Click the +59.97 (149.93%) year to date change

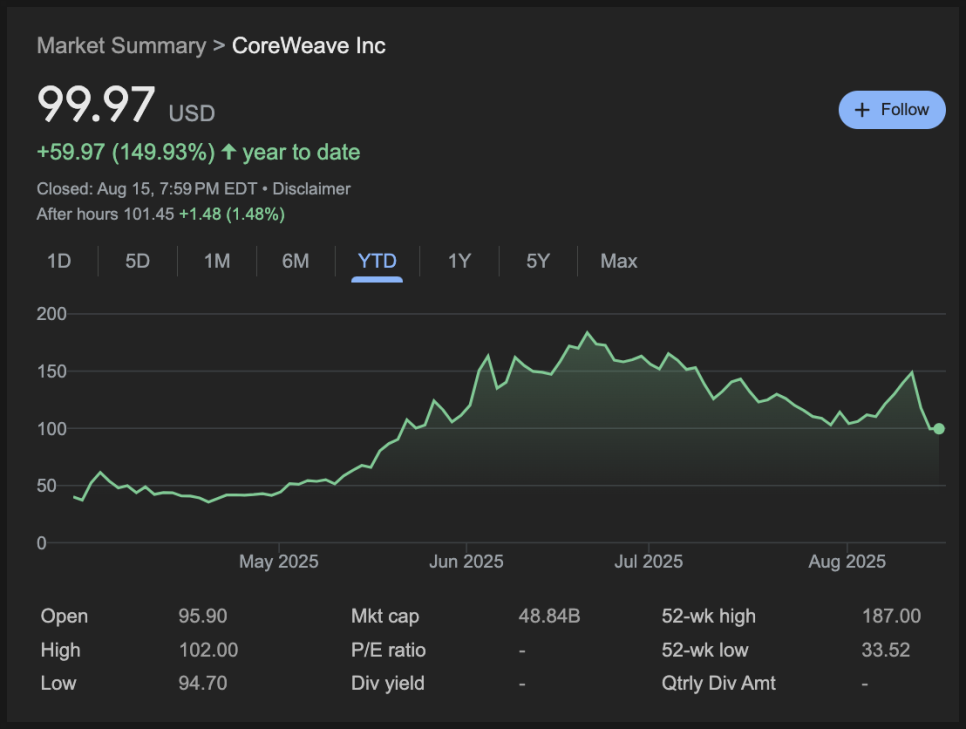198,152
